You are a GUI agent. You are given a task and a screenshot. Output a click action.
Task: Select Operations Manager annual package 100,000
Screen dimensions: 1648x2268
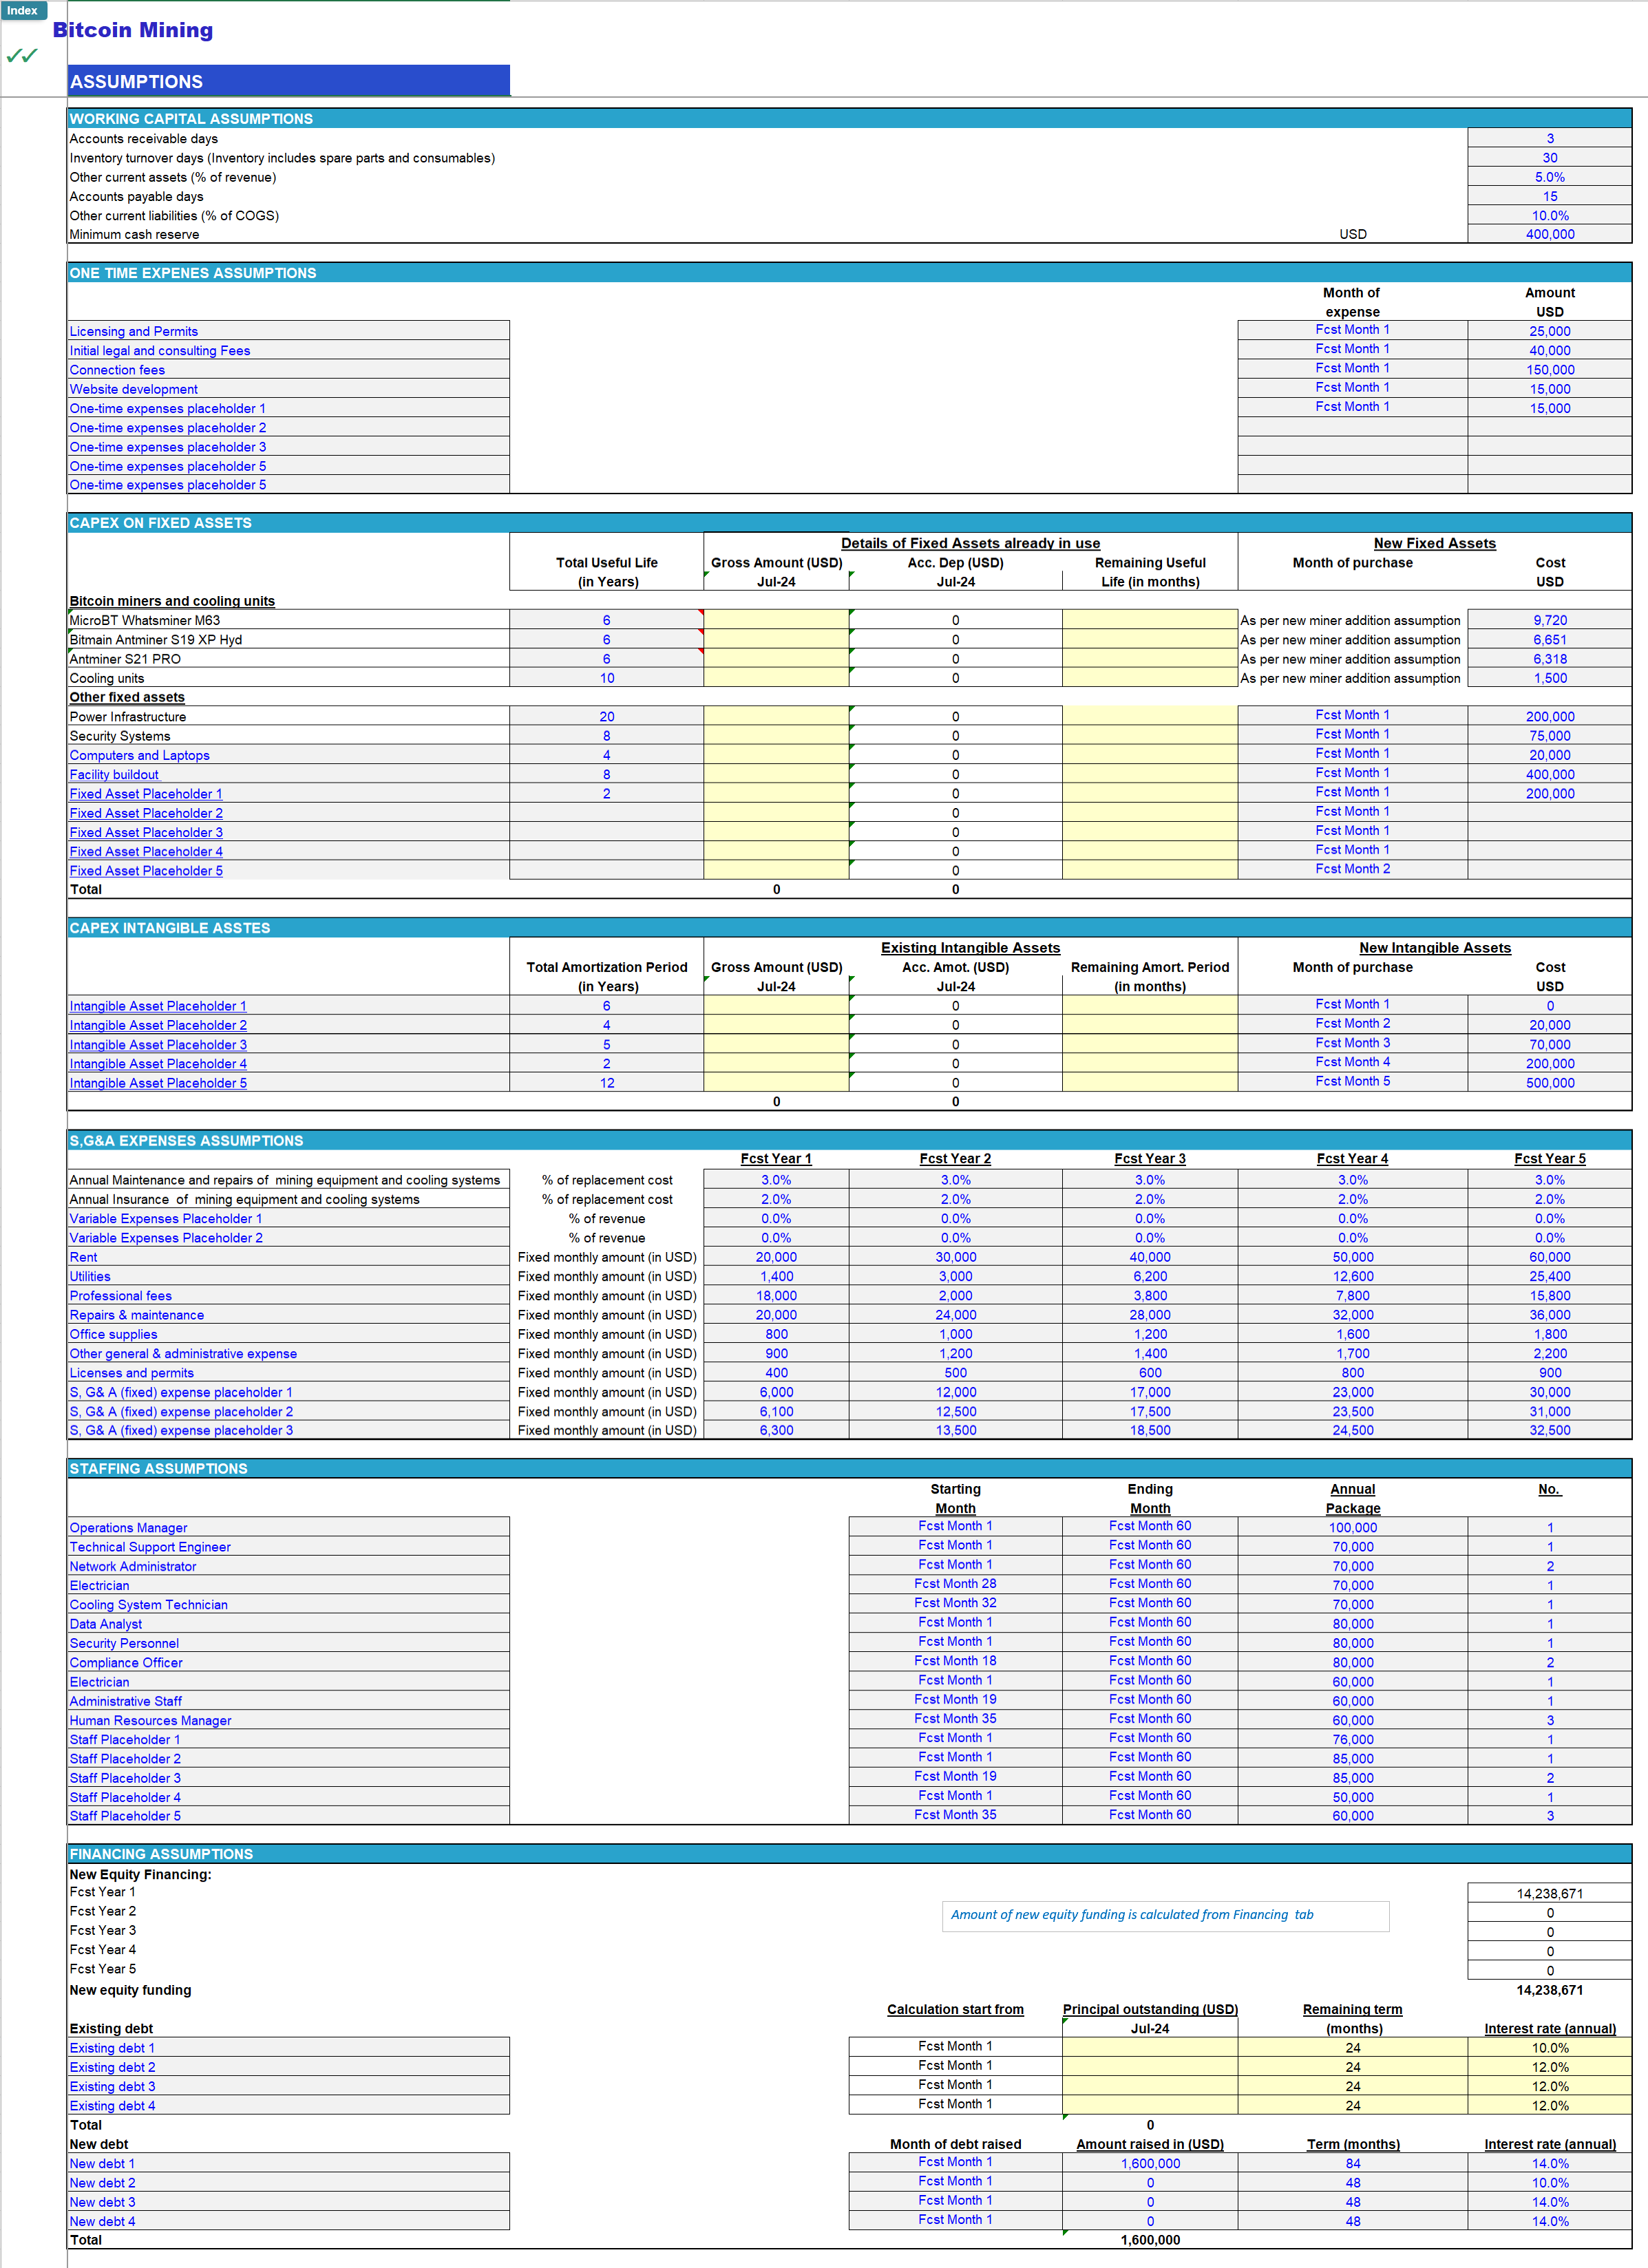[1352, 1527]
